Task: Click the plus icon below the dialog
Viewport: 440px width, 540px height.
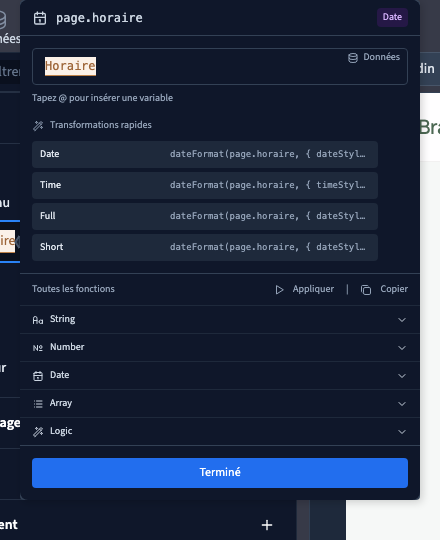Action: (x=267, y=525)
